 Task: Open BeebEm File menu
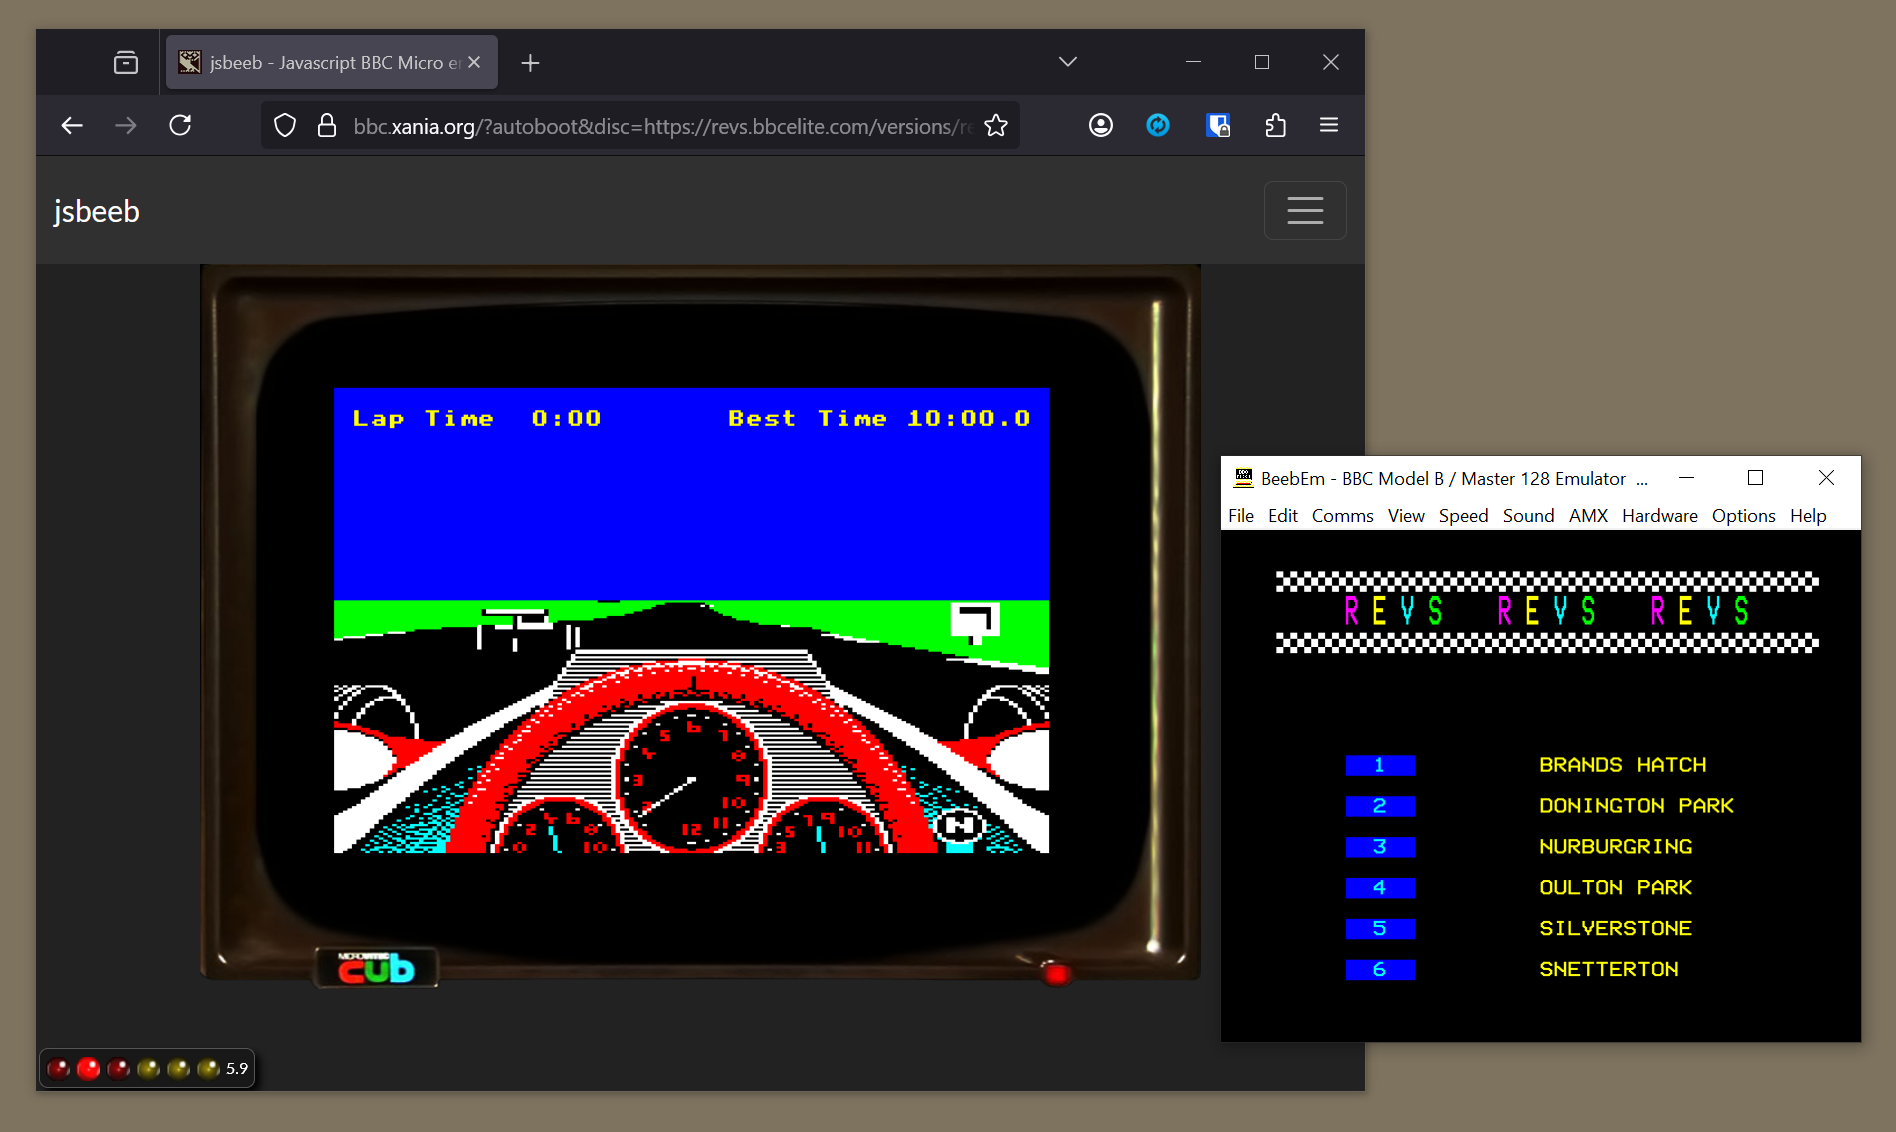pos(1241,516)
